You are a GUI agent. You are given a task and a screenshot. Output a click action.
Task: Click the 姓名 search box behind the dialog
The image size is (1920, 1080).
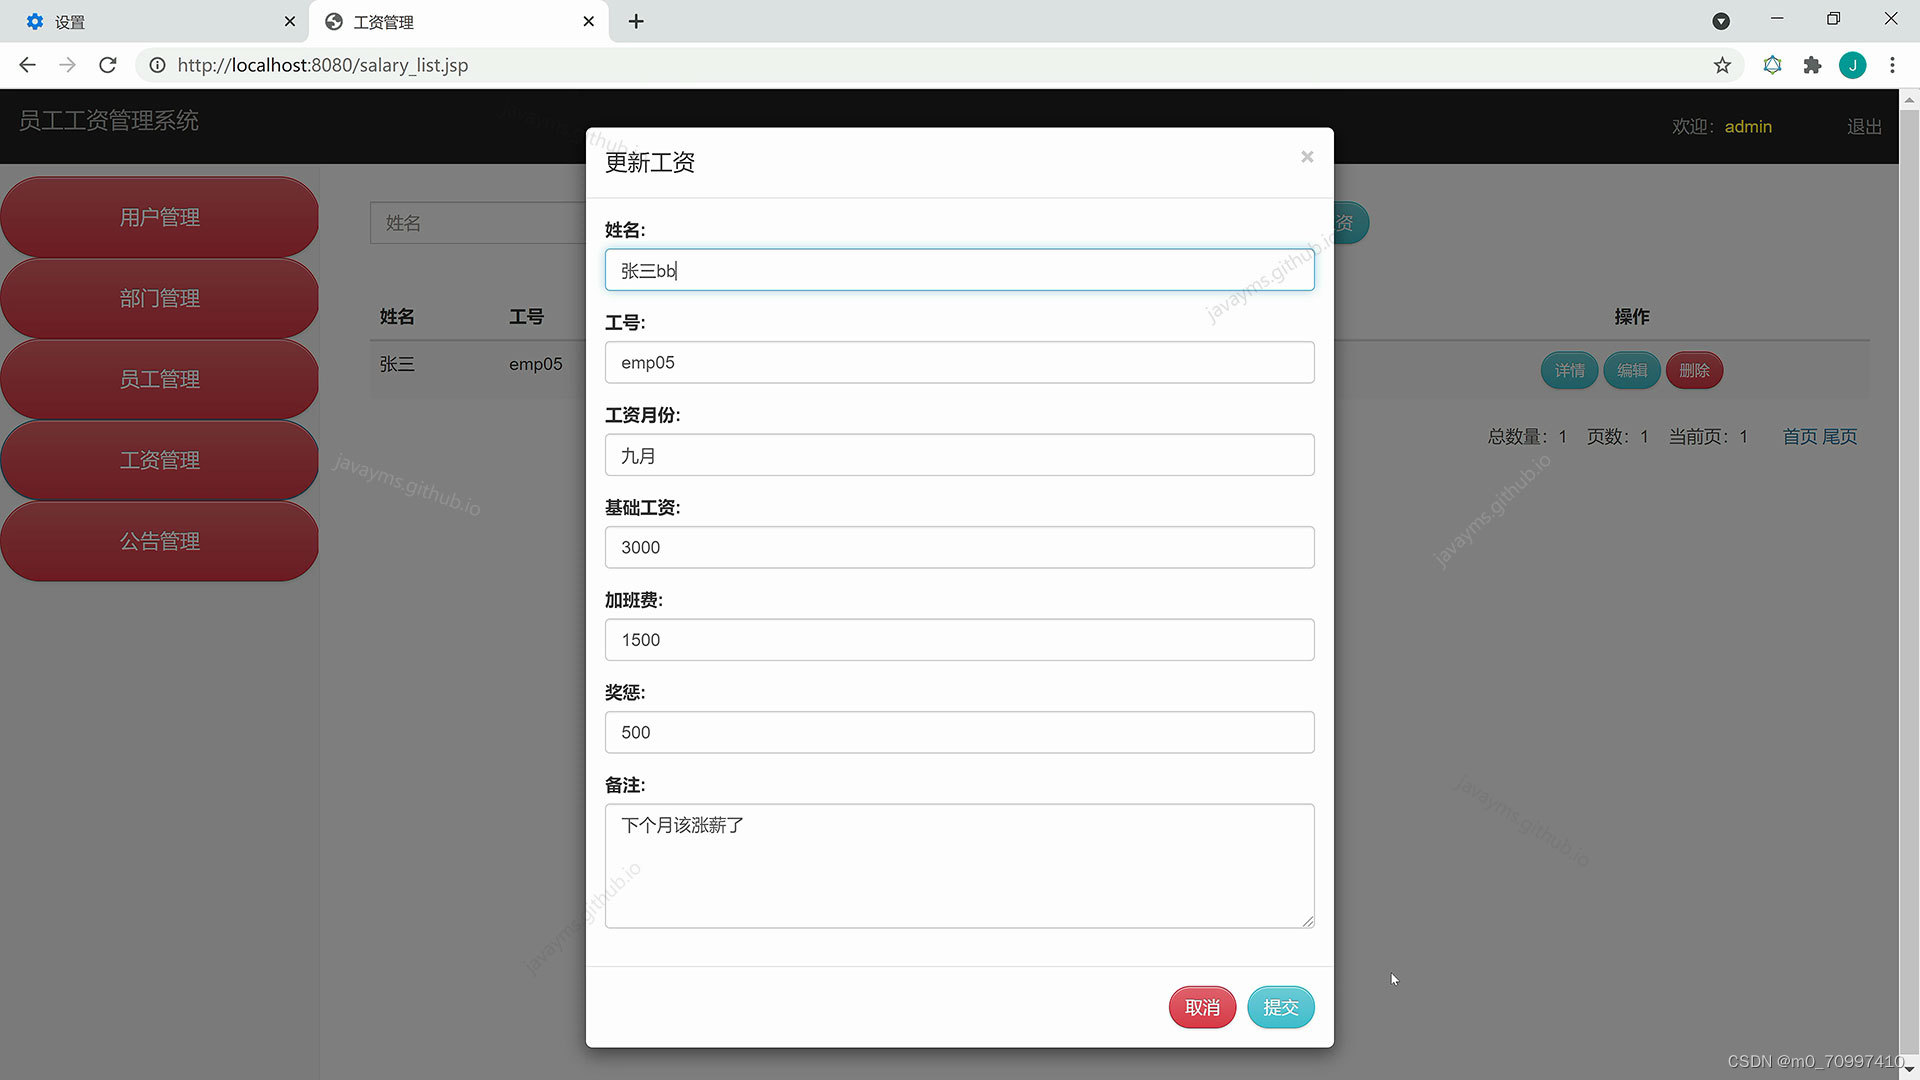(x=478, y=223)
